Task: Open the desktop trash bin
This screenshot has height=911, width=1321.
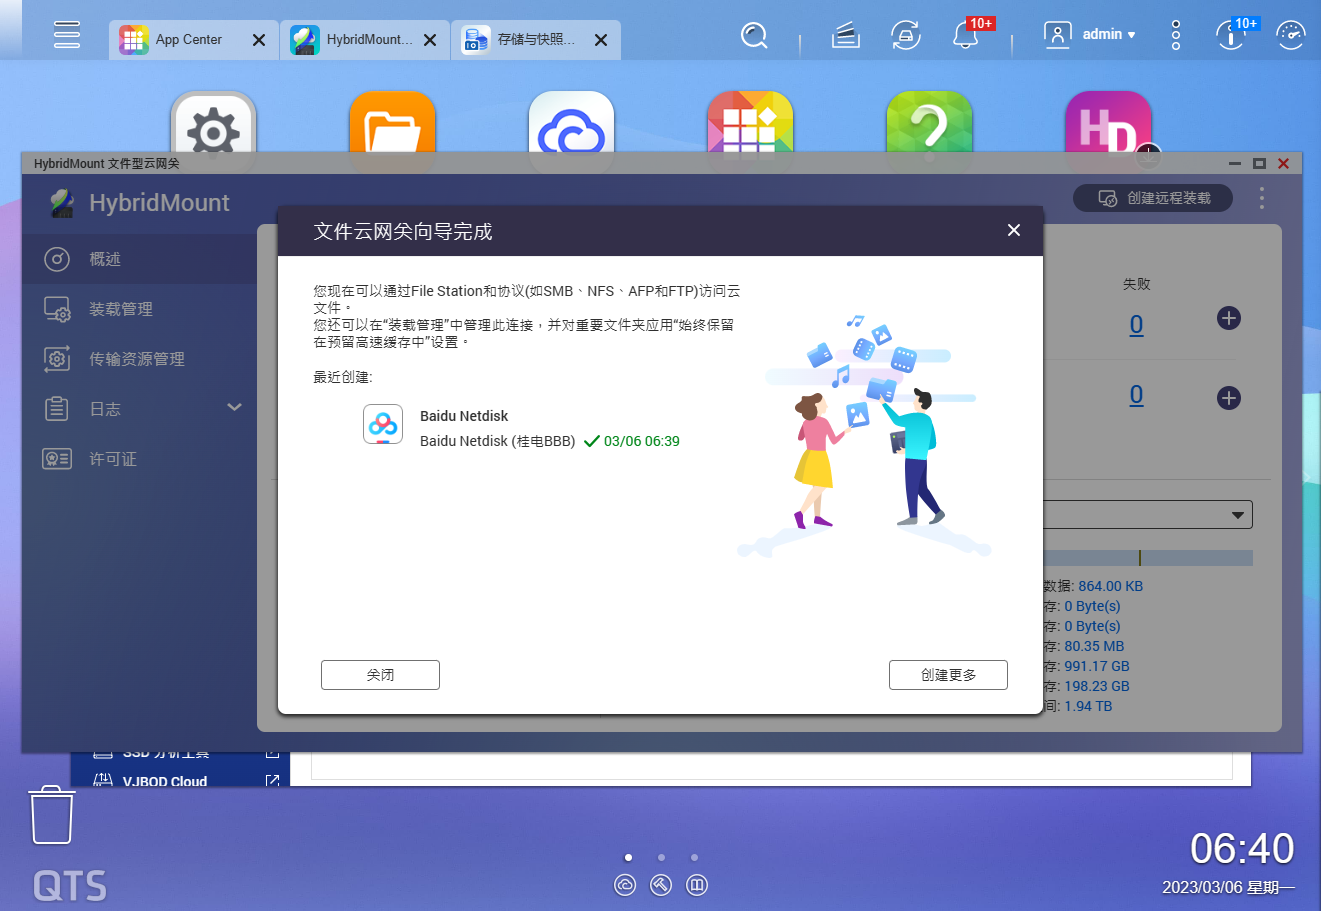Action: 51,815
